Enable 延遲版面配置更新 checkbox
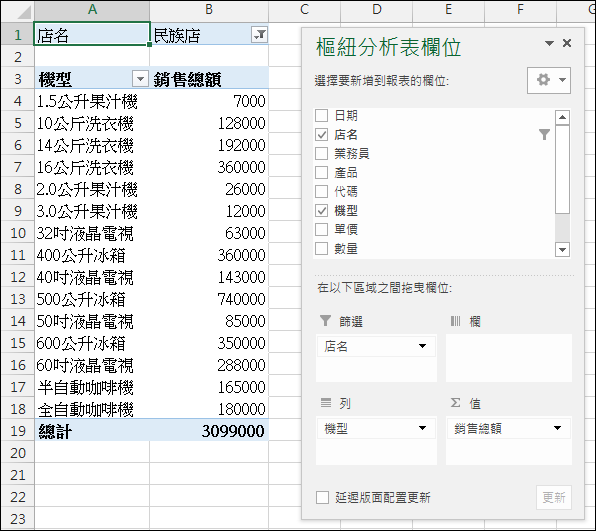Image resolution: width=596 pixels, height=531 pixels. pyautogui.click(x=322, y=497)
